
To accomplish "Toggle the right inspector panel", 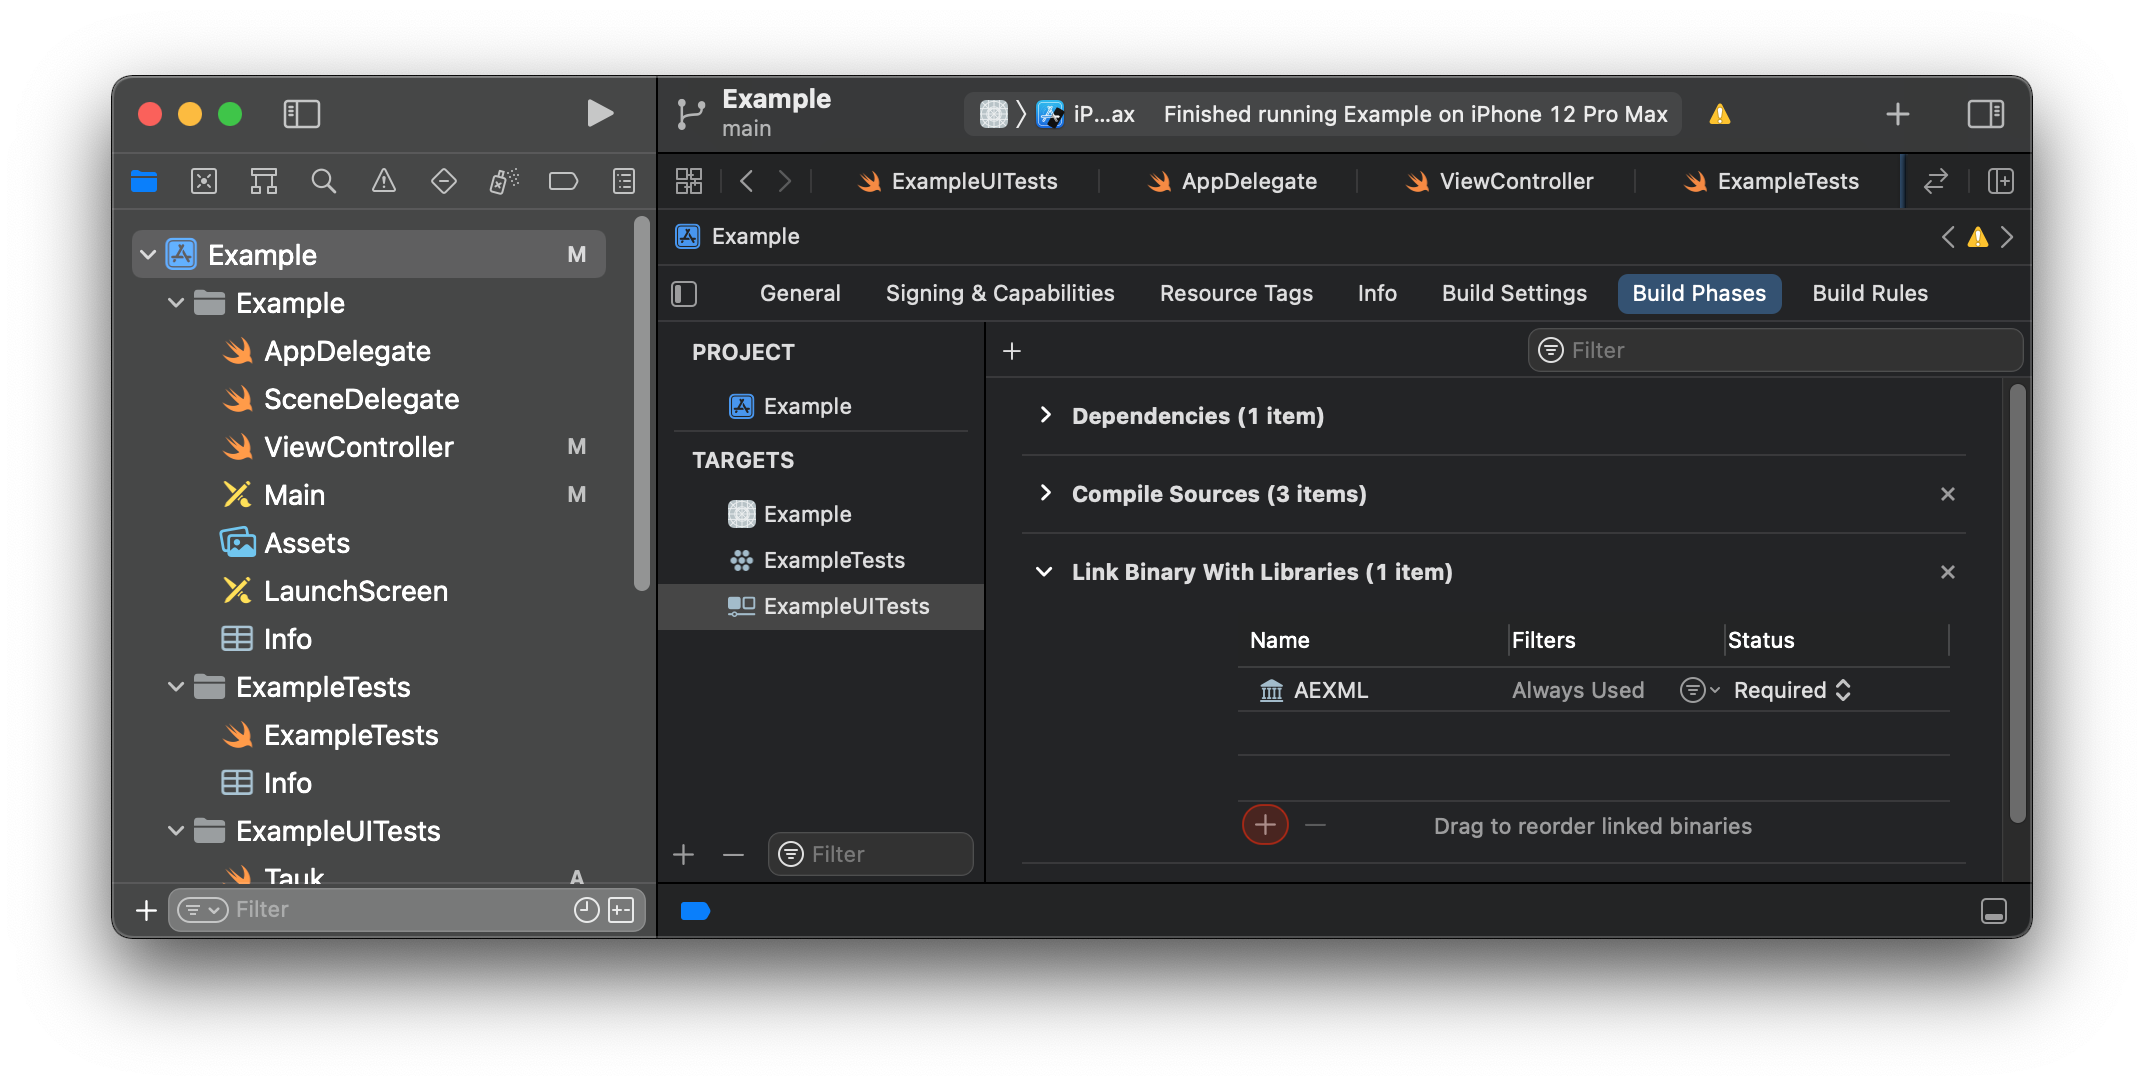I will point(1985,114).
